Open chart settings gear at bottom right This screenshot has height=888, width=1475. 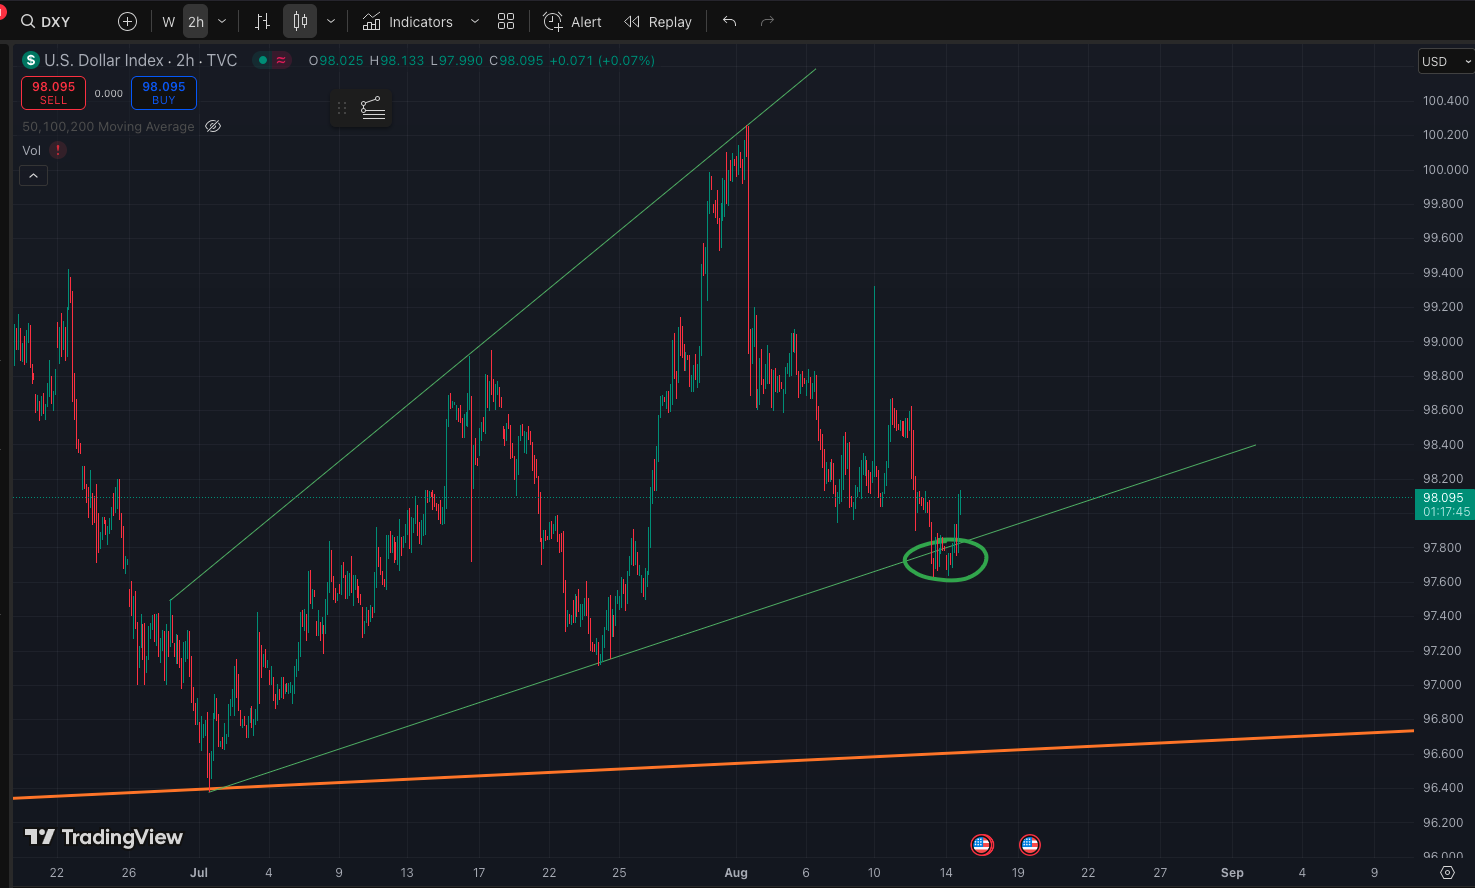pos(1446,872)
